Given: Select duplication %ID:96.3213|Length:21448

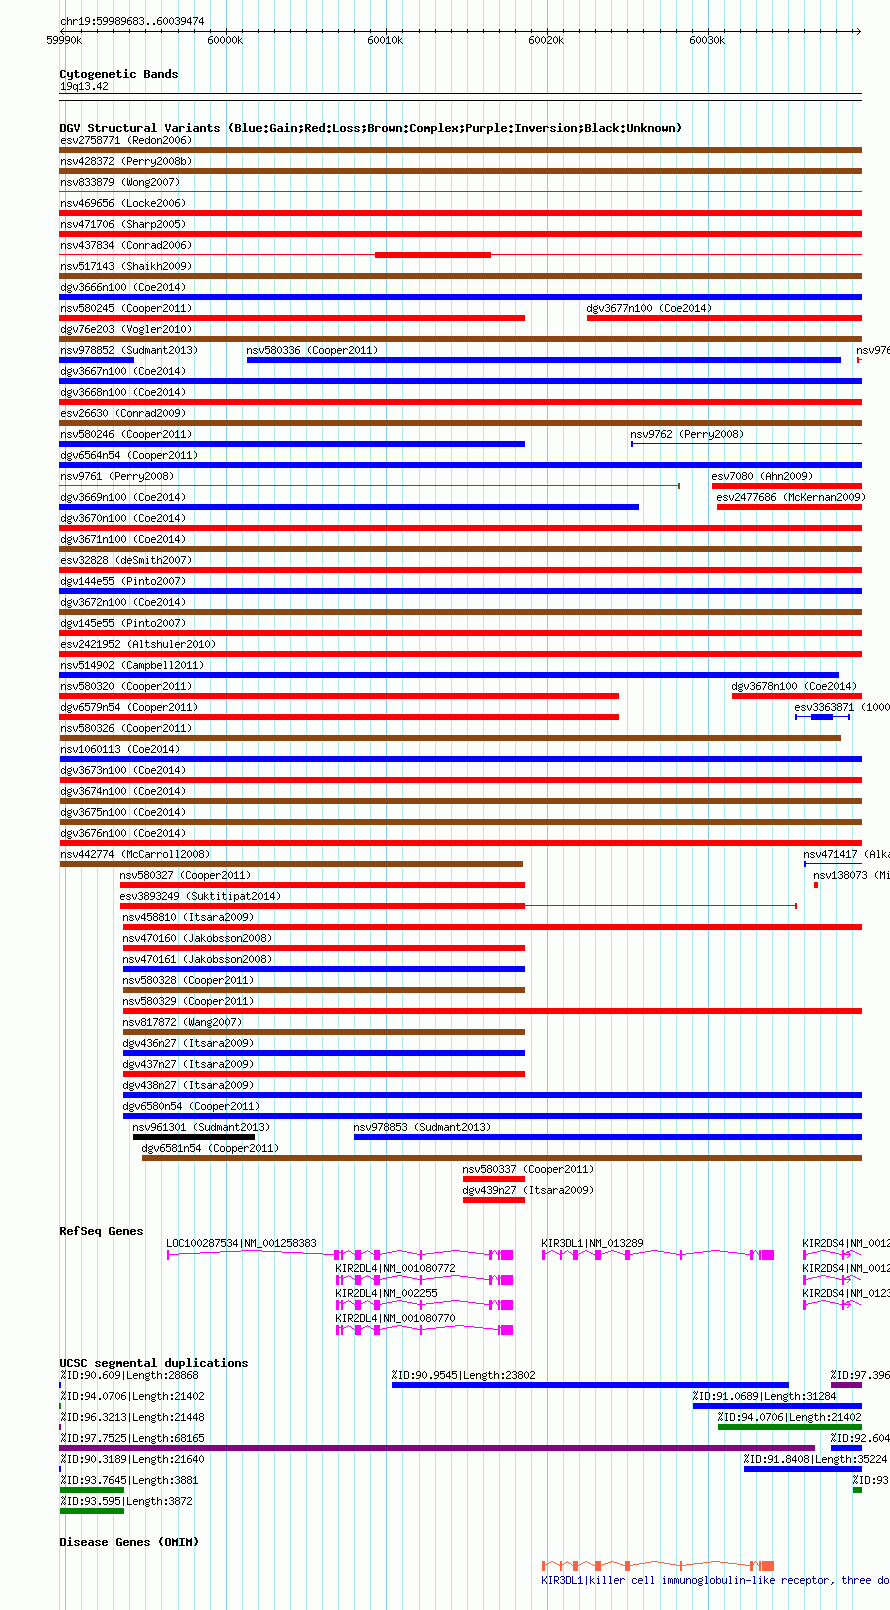Looking at the screenshot, I should click(132, 1417).
